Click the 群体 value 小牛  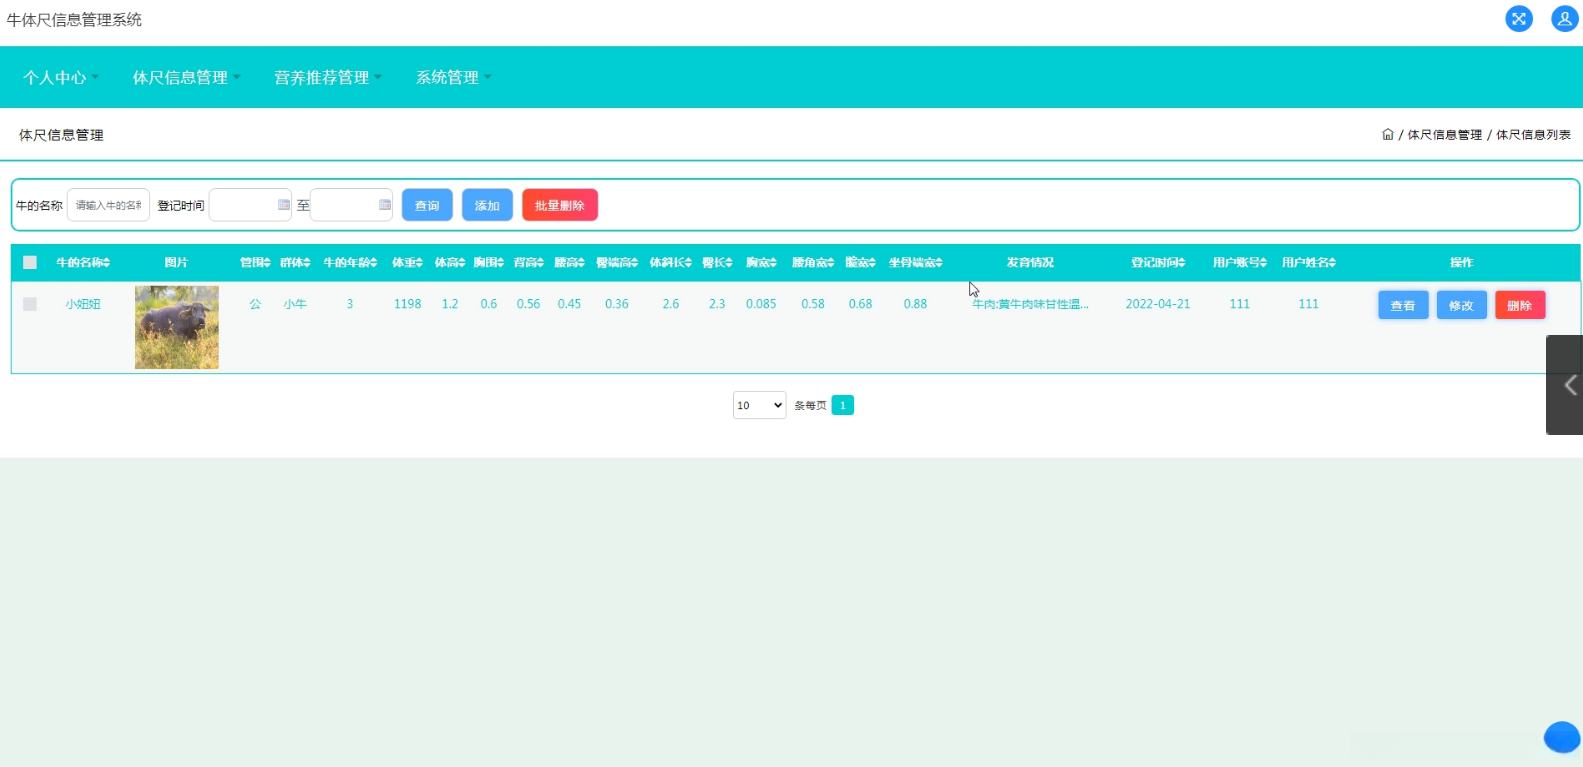tap(295, 304)
